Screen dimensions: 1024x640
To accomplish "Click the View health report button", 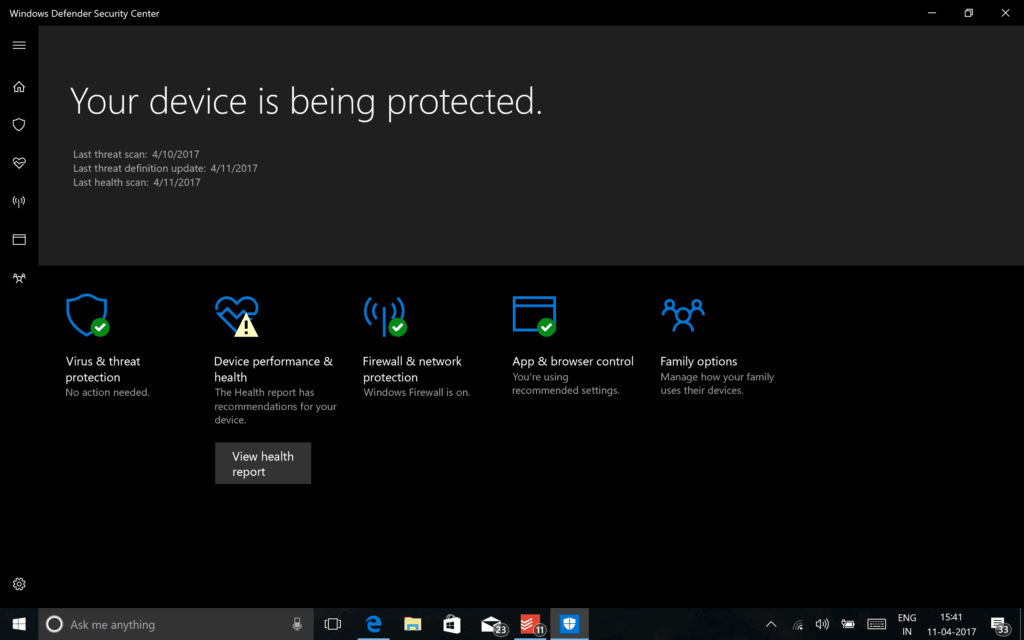I will [x=263, y=464].
